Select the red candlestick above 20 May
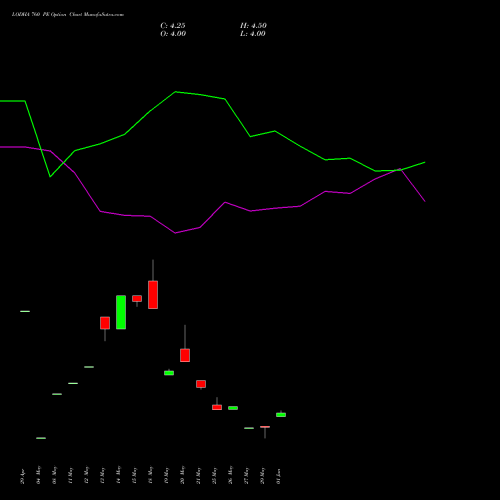Screen dimensions: 500x500 [185, 355]
